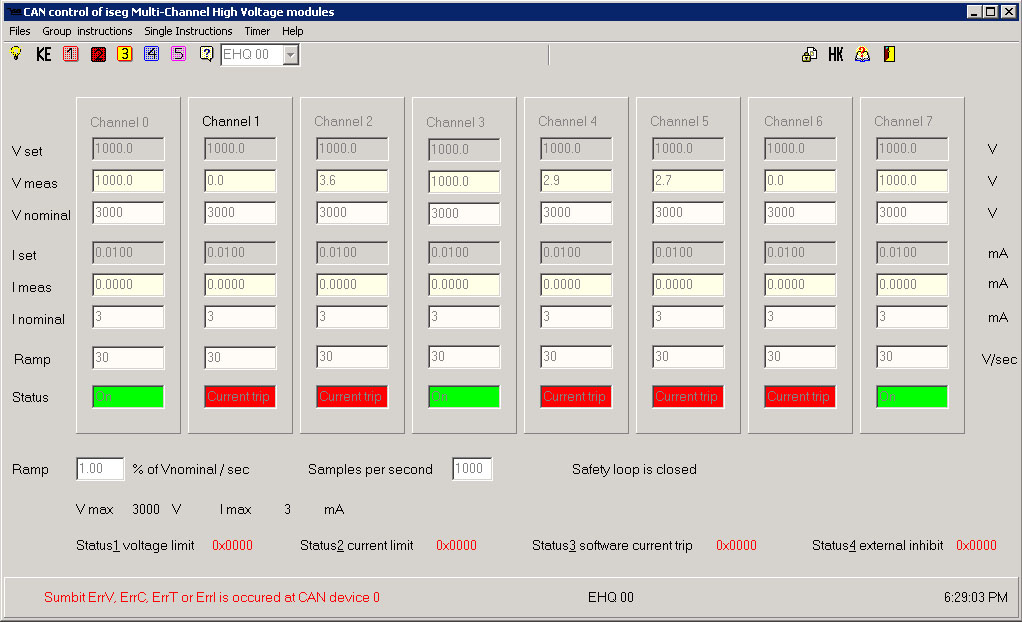Click the Channel 6 heading label
Screen dimensions: 1022x622
[793, 121]
